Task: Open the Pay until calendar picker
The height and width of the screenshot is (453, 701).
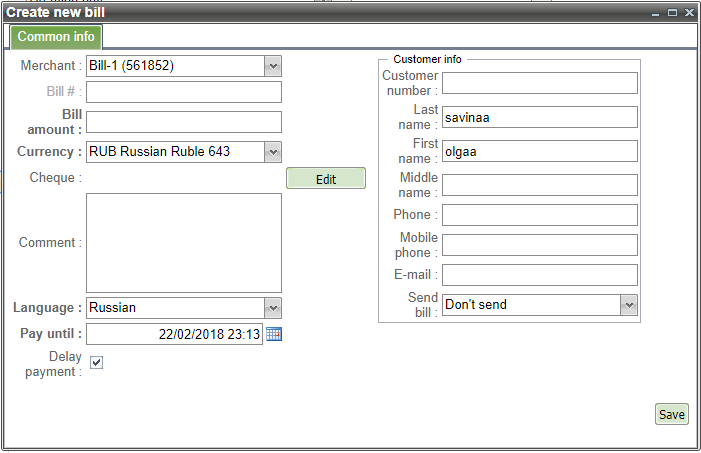Action: click(x=274, y=334)
